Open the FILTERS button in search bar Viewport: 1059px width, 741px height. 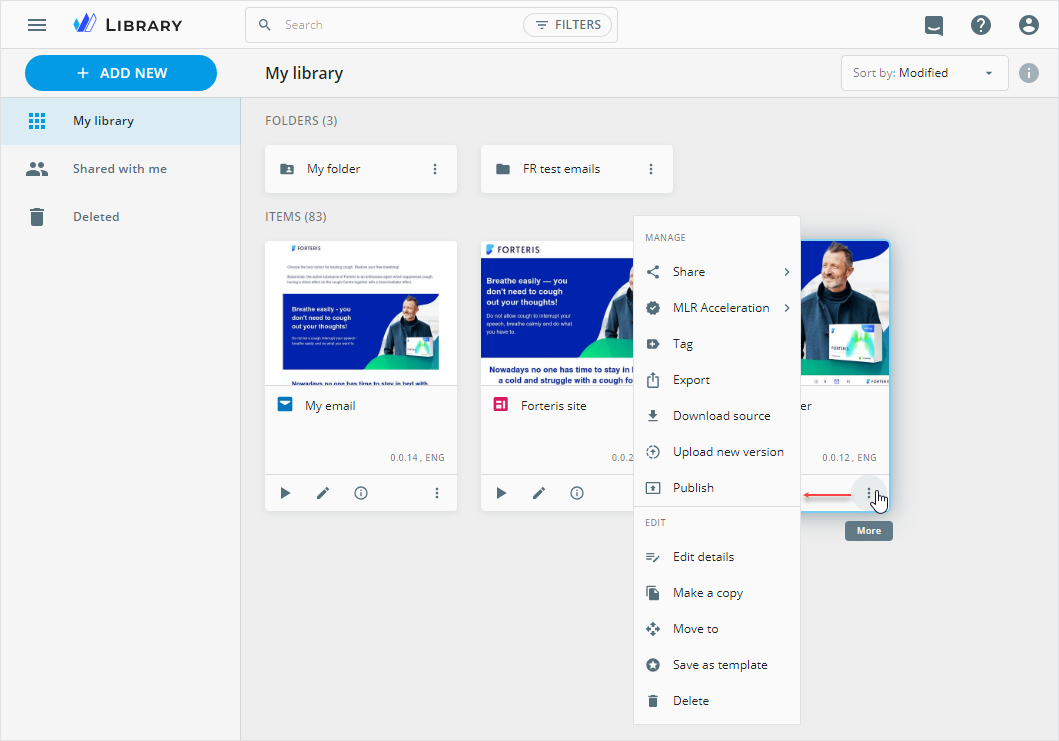pyautogui.click(x=568, y=25)
